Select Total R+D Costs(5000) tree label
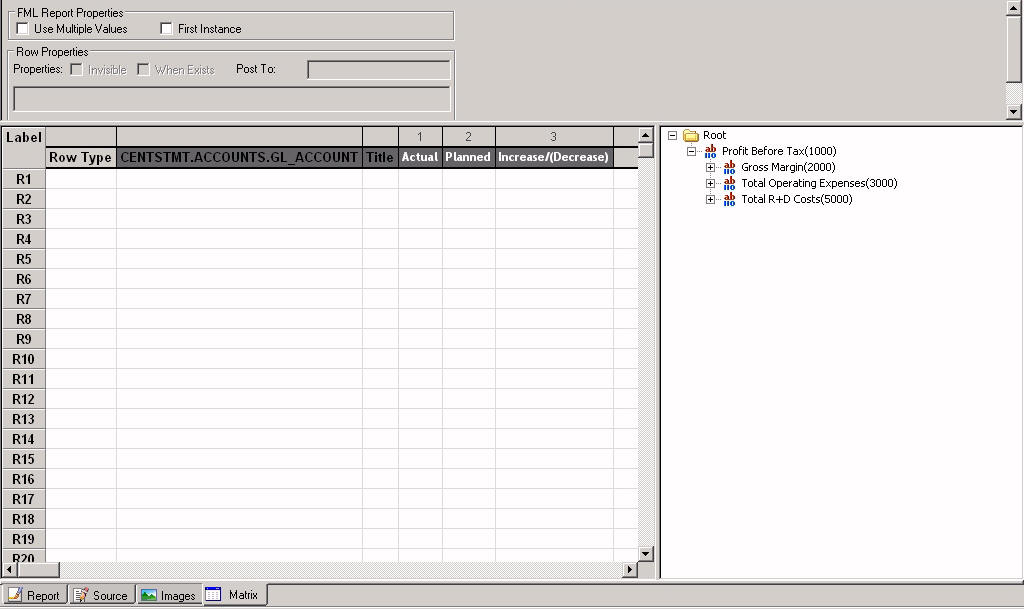 coord(797,199)
